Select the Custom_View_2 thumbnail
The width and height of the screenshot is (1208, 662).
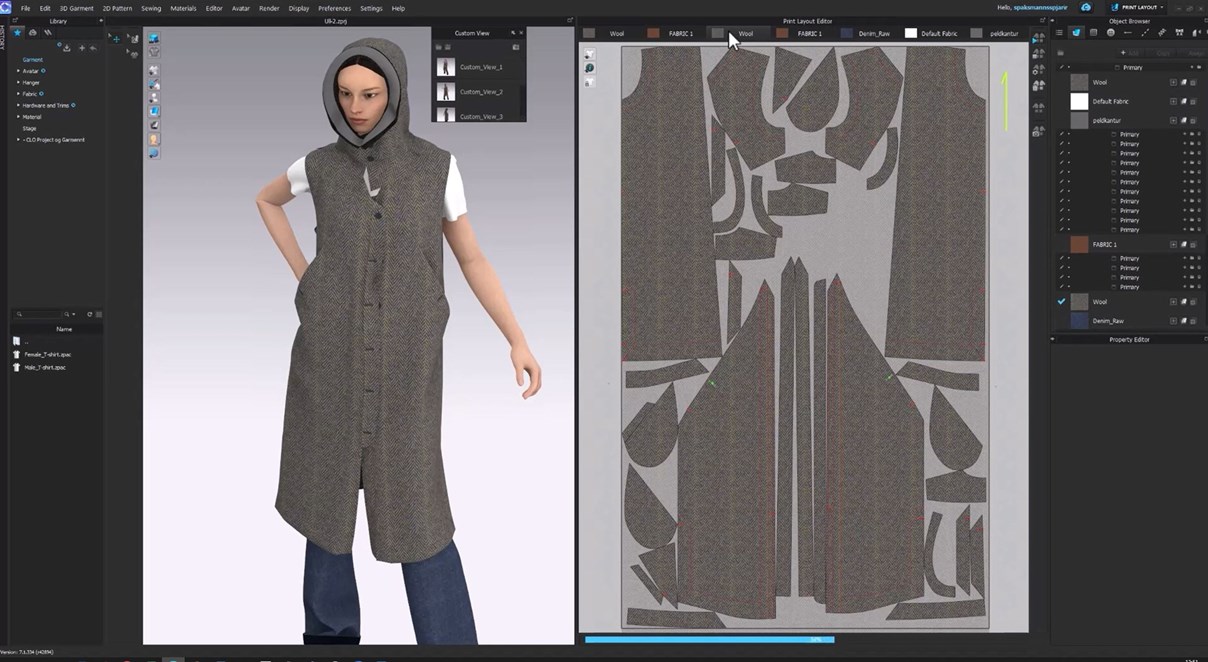point(446,91)
